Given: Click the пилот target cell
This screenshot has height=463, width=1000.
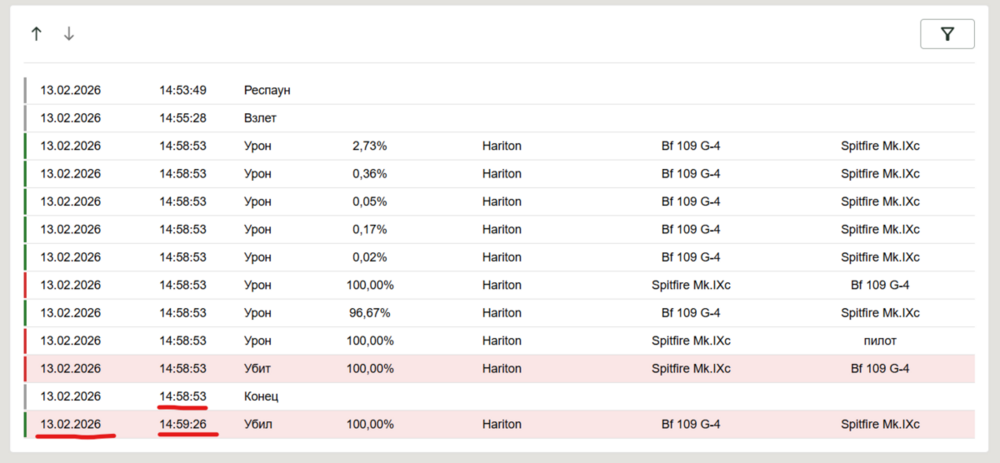Looking at the screenshot, I should (x=879, y=341).
